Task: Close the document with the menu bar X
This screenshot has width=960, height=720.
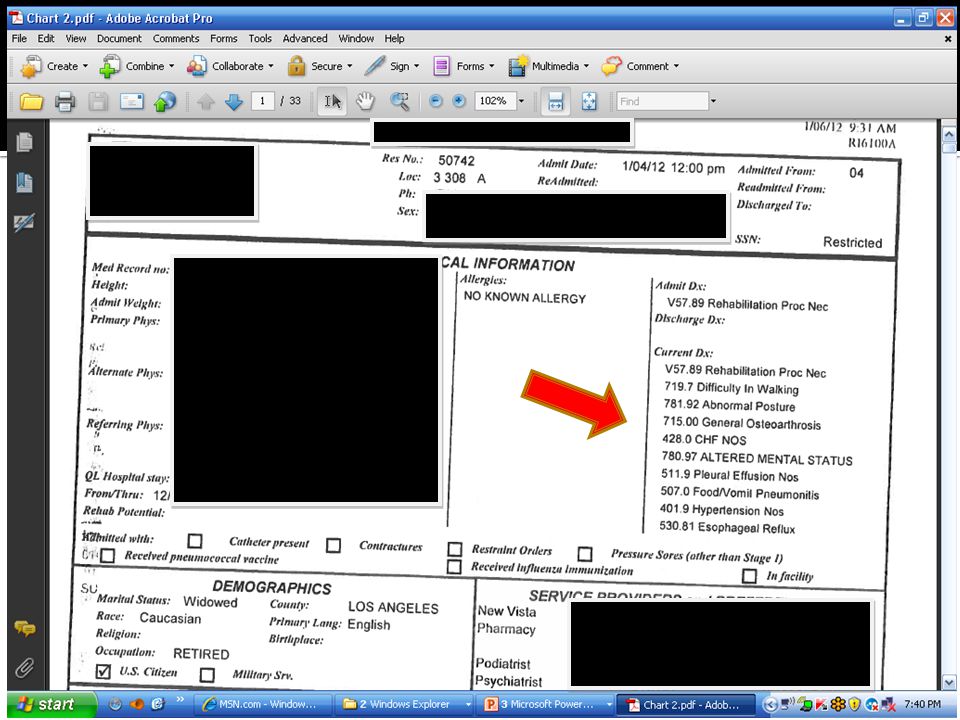Action: pyautogui.click(x=948, y=39)
